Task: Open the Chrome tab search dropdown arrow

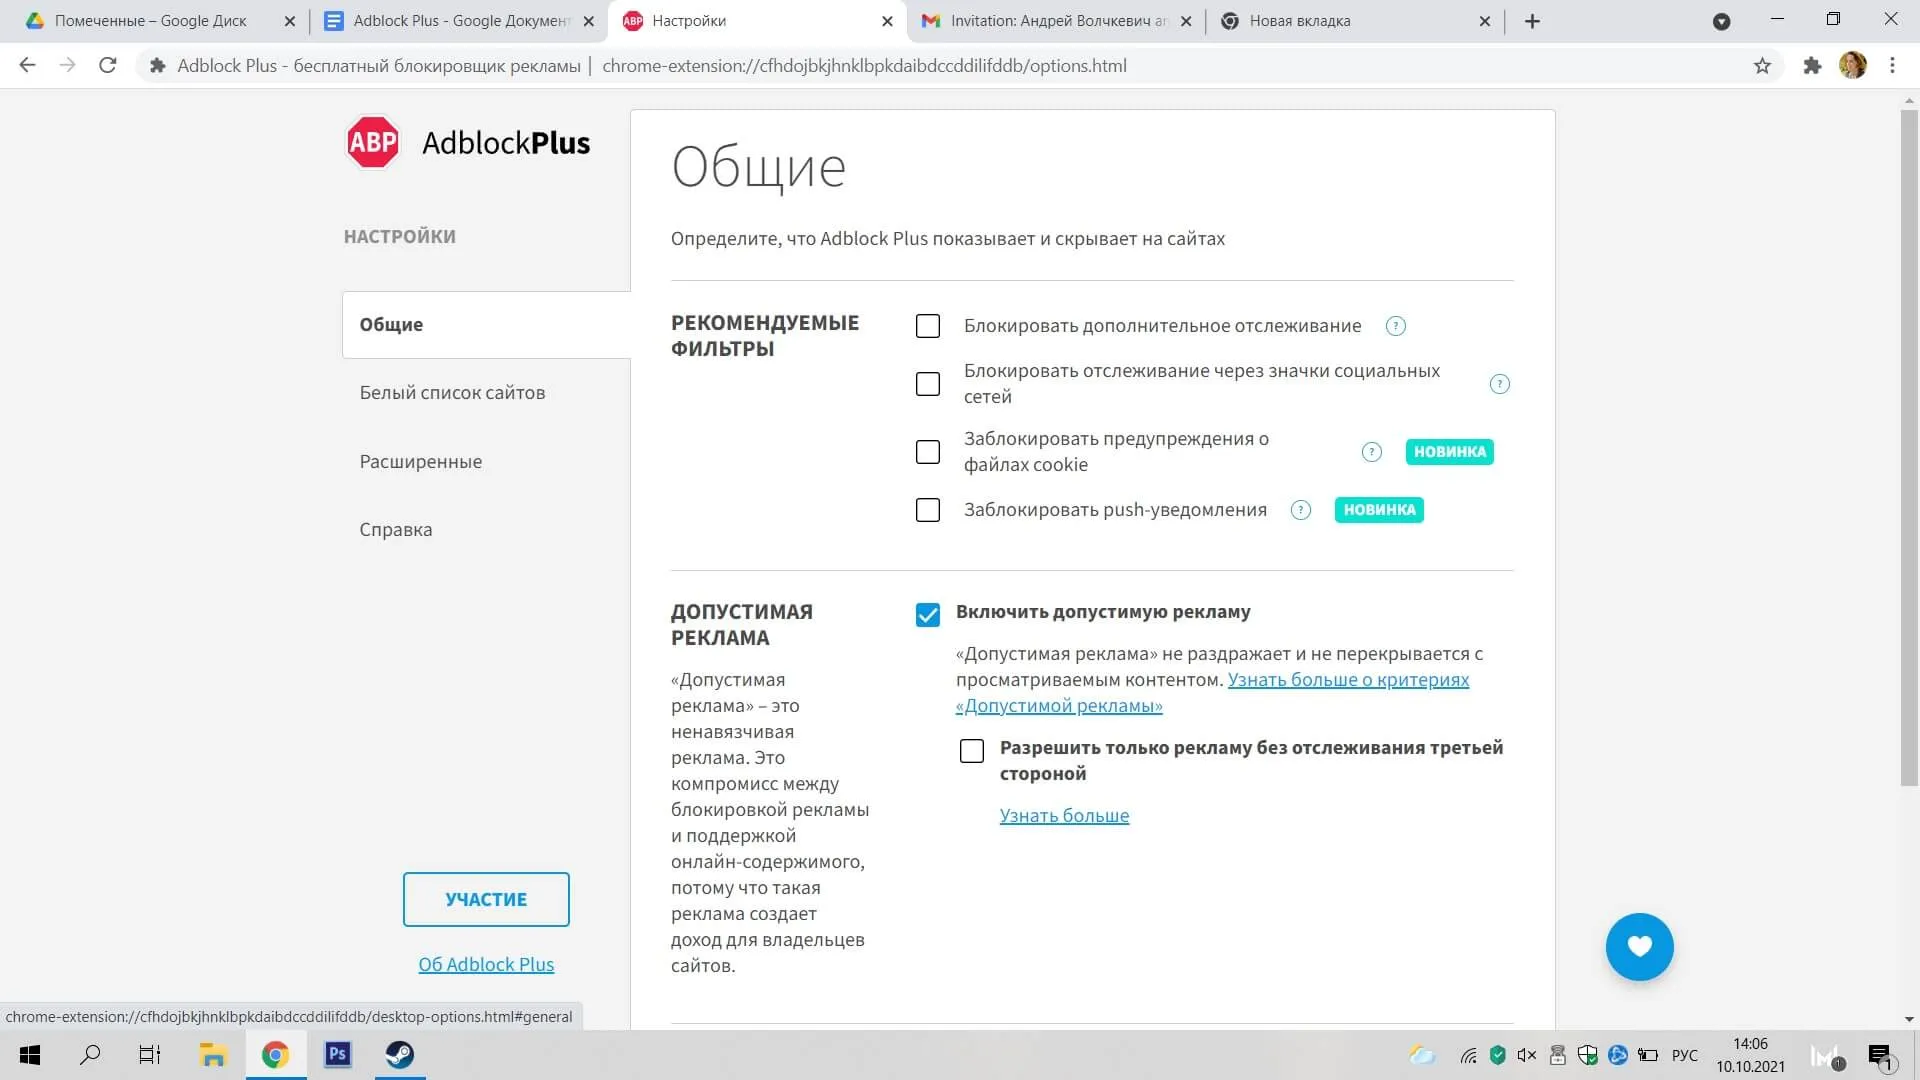Action: (1721, 21)
